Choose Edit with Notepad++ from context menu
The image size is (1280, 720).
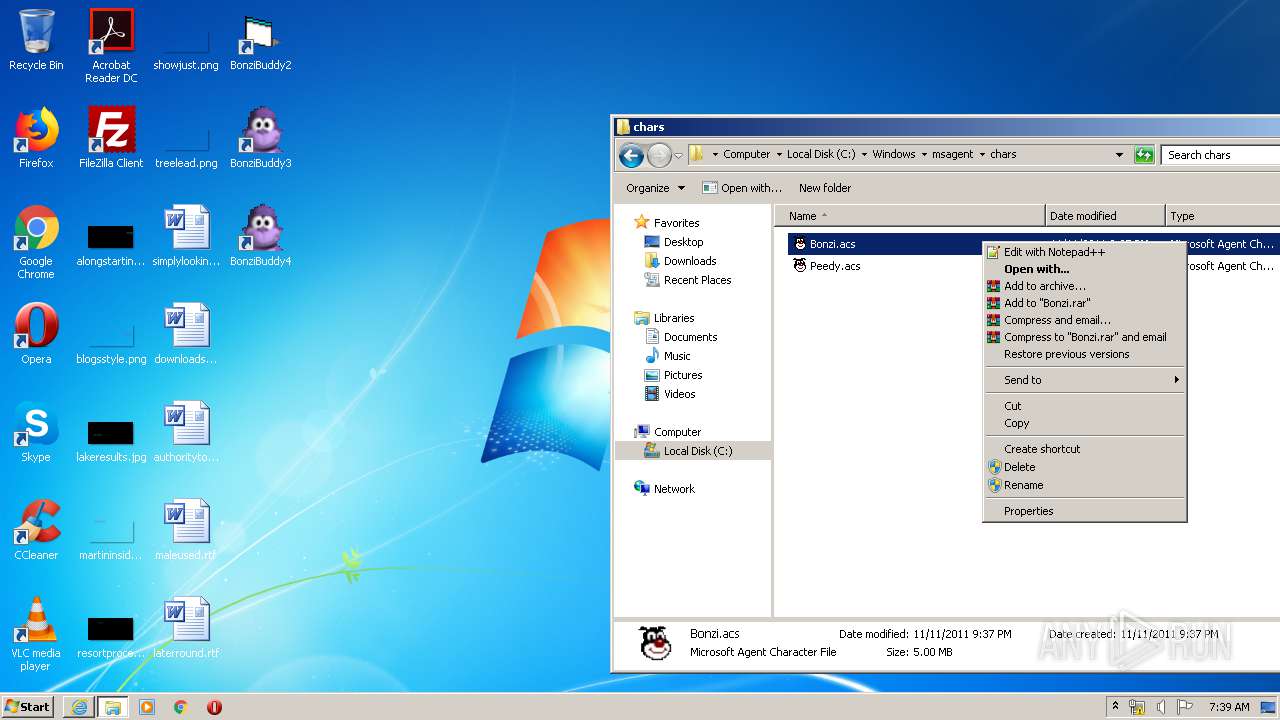(x=1085, y=252)
